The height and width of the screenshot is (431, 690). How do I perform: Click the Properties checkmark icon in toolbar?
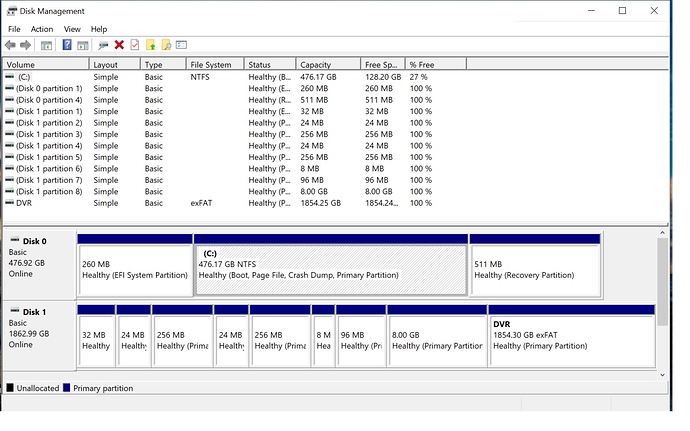[x=134, y=45]
